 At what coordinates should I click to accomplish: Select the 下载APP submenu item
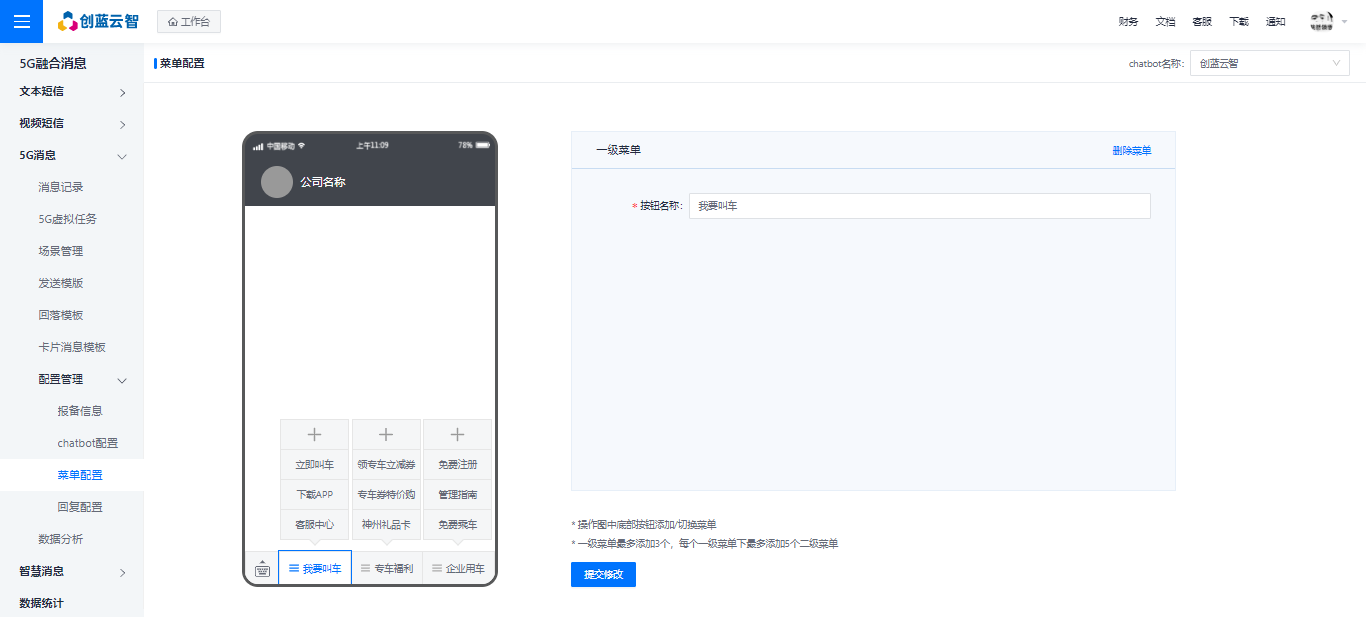(315, 495)
